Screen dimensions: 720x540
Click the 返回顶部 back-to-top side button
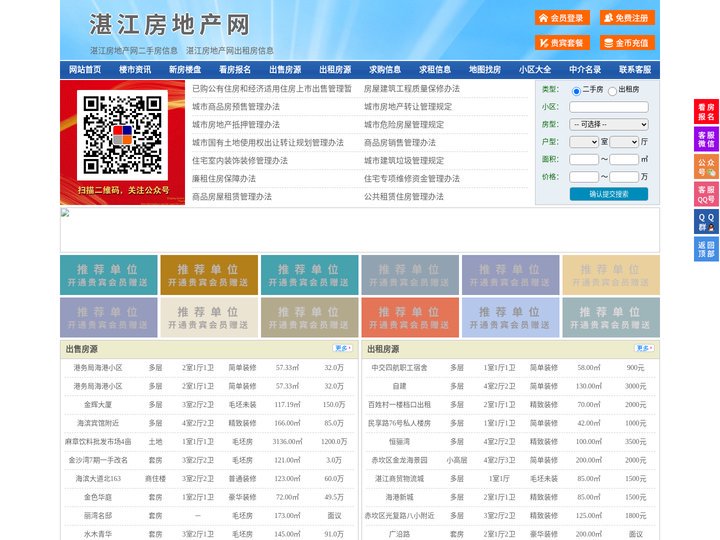[706, 249]
